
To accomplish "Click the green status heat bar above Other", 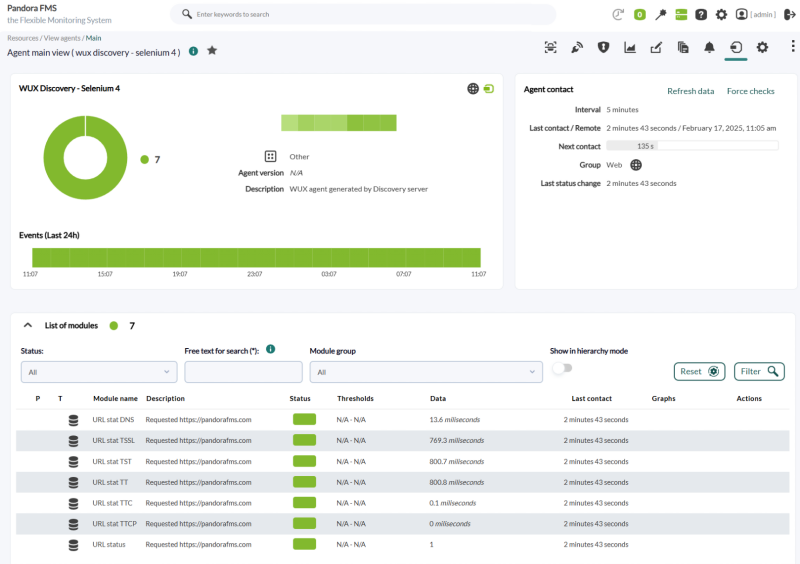I will (x=339, y=123).
